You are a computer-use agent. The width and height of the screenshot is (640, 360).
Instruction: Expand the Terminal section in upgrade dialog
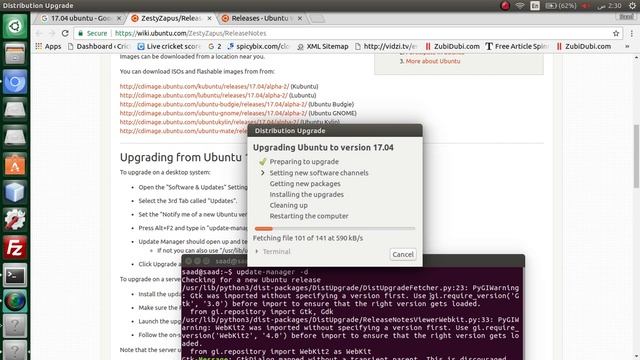pos(273,251)
